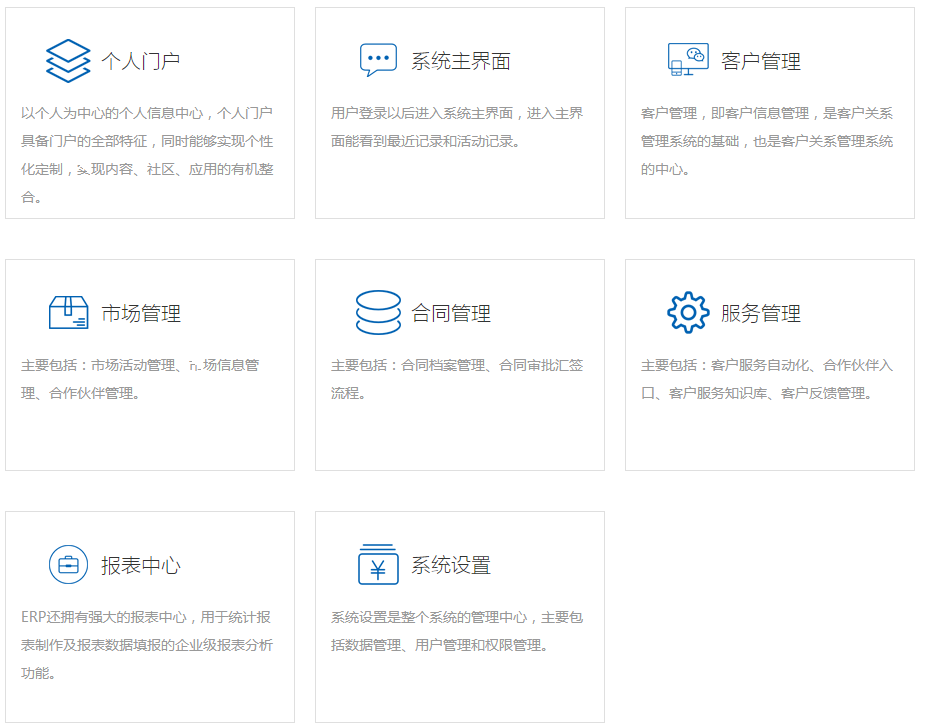Click the package box icon for 市场管理
The height and width of the screenshot is (728, 925).
click(68, 312)
